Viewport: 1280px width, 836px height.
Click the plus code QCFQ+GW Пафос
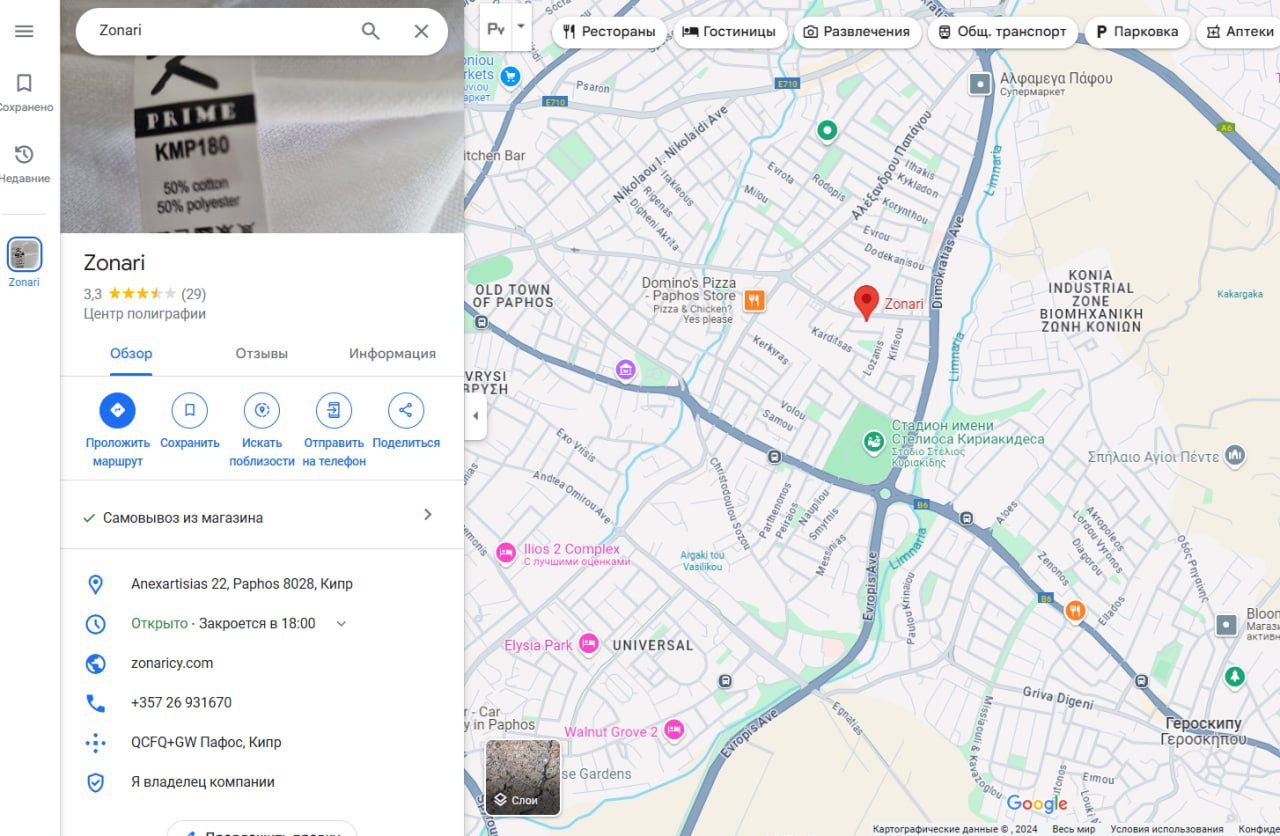click(206, 743)
